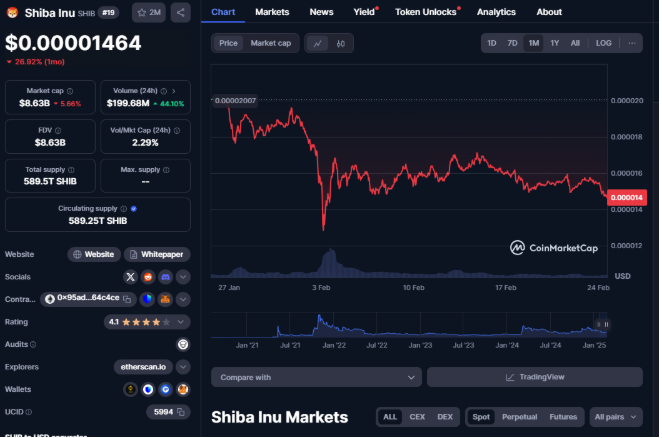Open the All pairs dropdown
This screenshot has height=438, width=662.
click(x=614, y=417)
